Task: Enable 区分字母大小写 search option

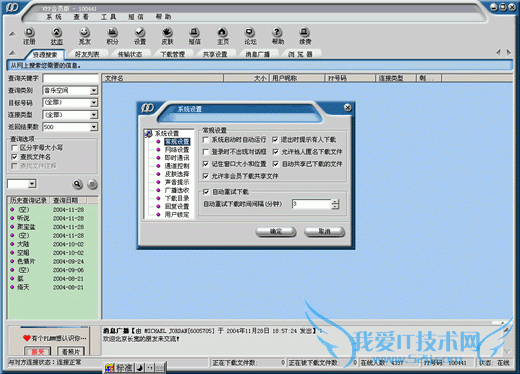Action: [14, 148]
